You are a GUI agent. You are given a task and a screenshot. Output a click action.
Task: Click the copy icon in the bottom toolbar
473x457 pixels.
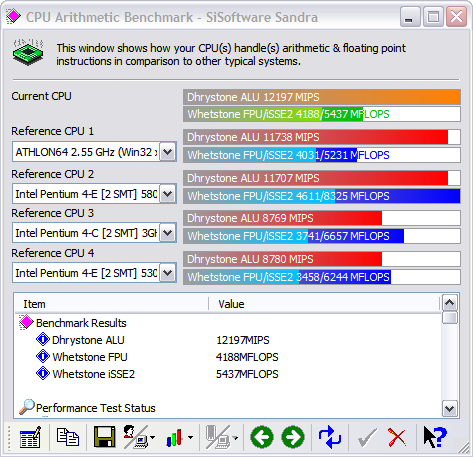coord(68,437)
